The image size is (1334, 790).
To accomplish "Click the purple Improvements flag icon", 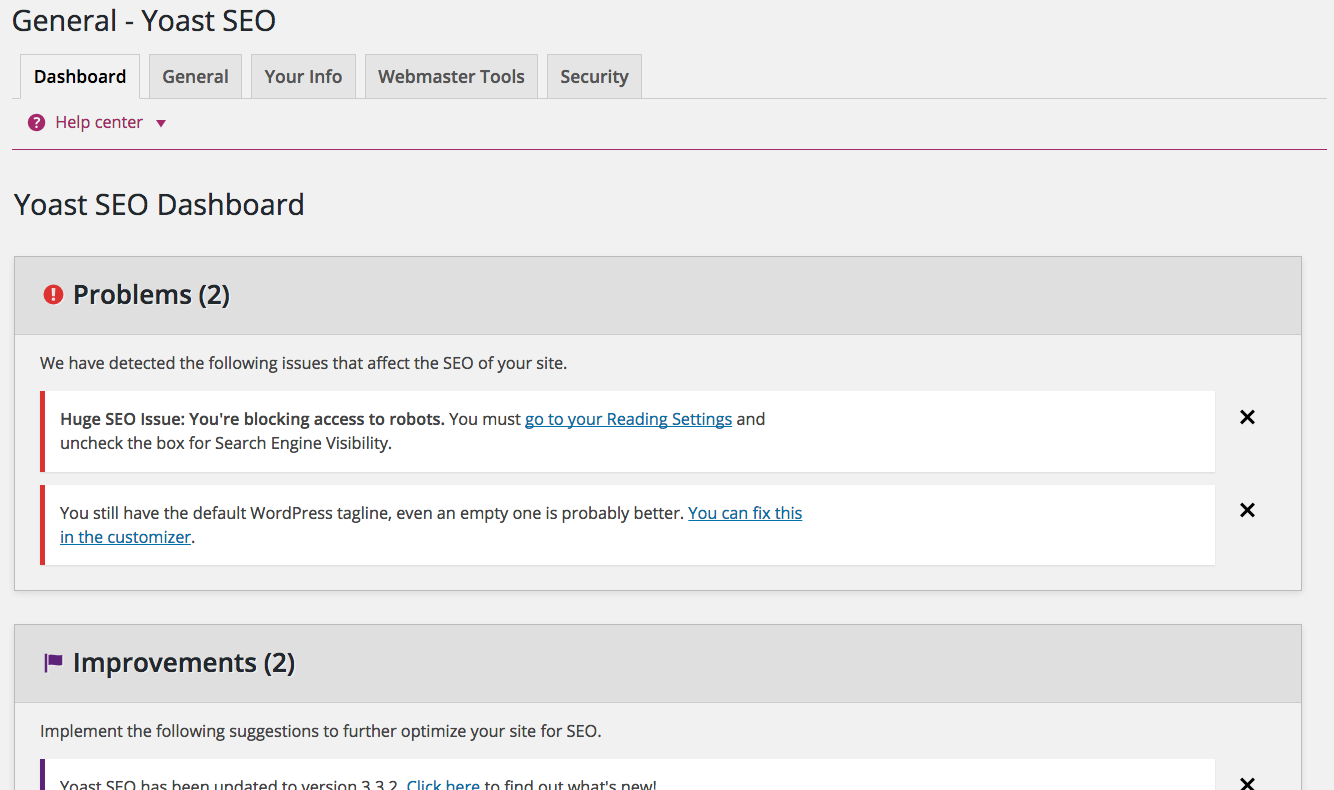I will click(x=53, y=663).
